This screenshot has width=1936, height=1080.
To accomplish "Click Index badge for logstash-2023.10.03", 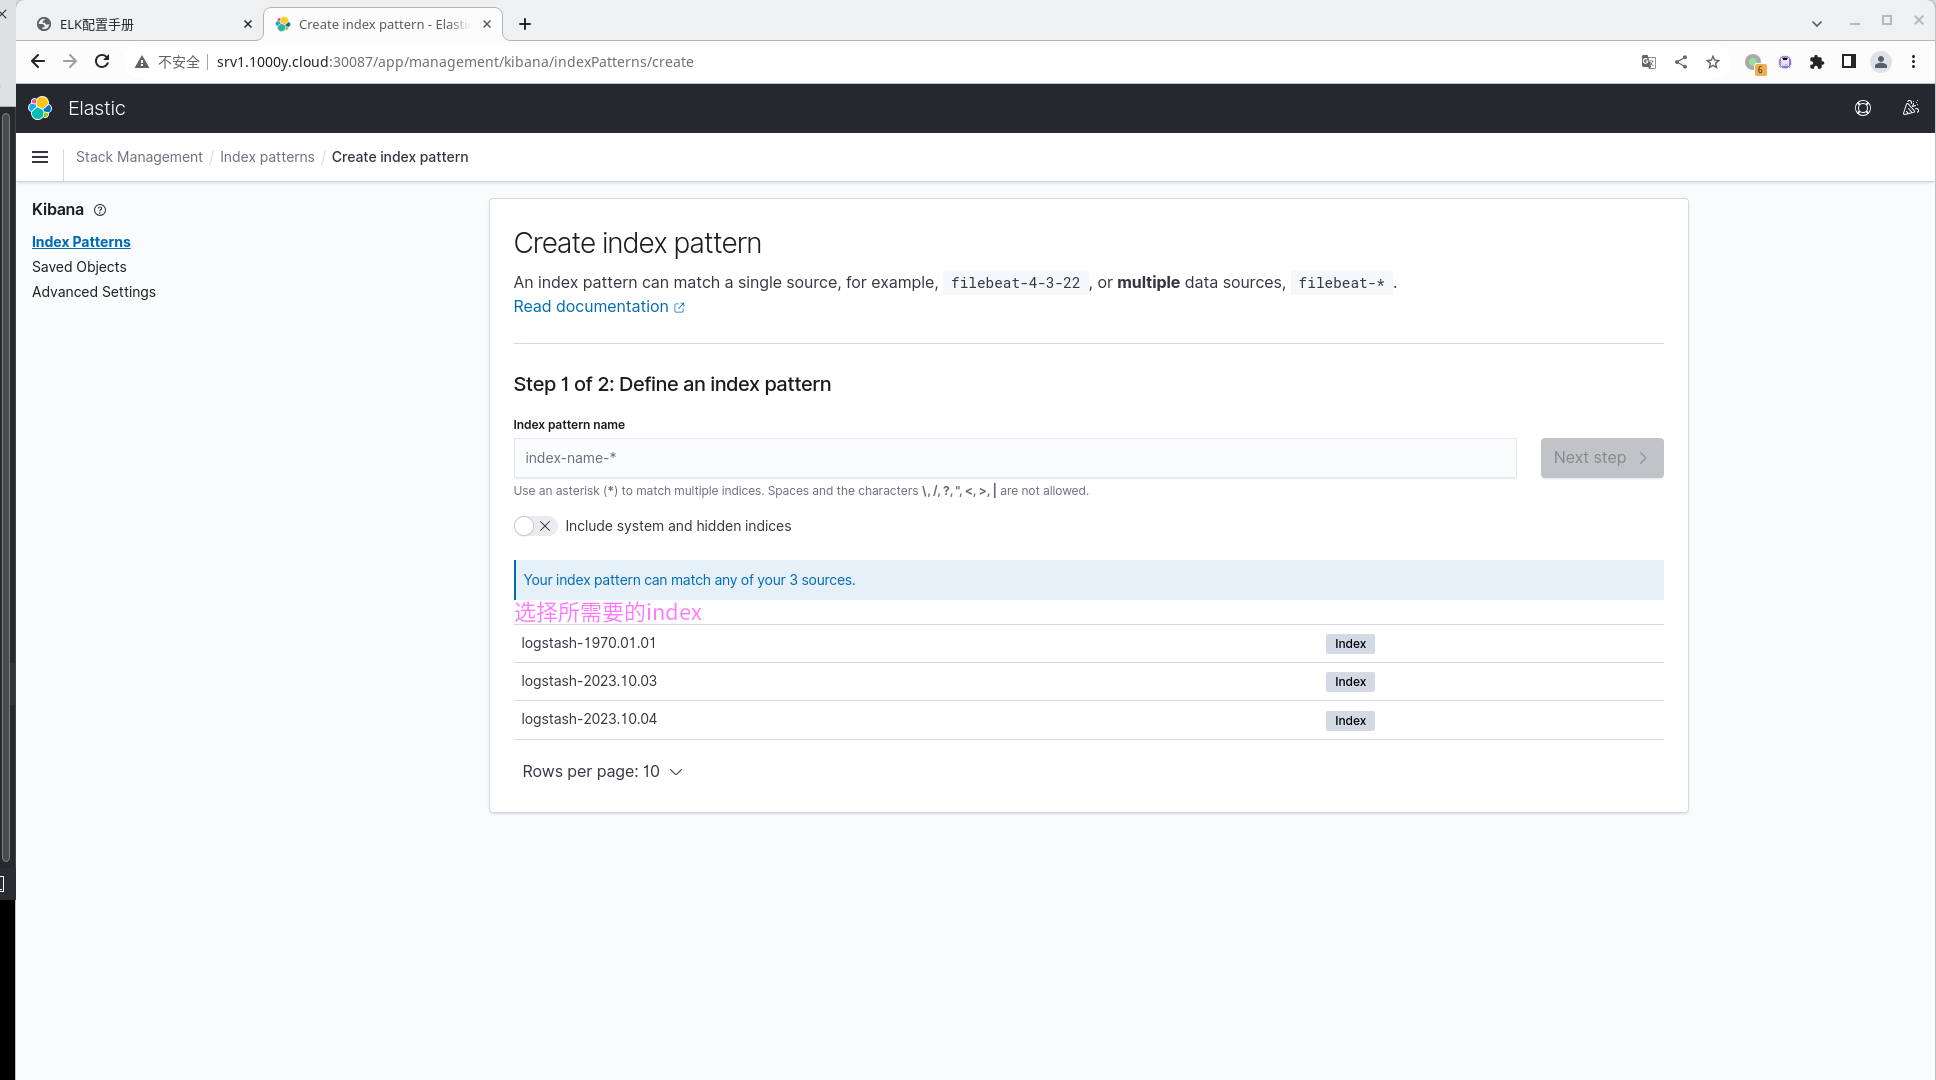I will pyautogui.click(x=1350, y=682).
